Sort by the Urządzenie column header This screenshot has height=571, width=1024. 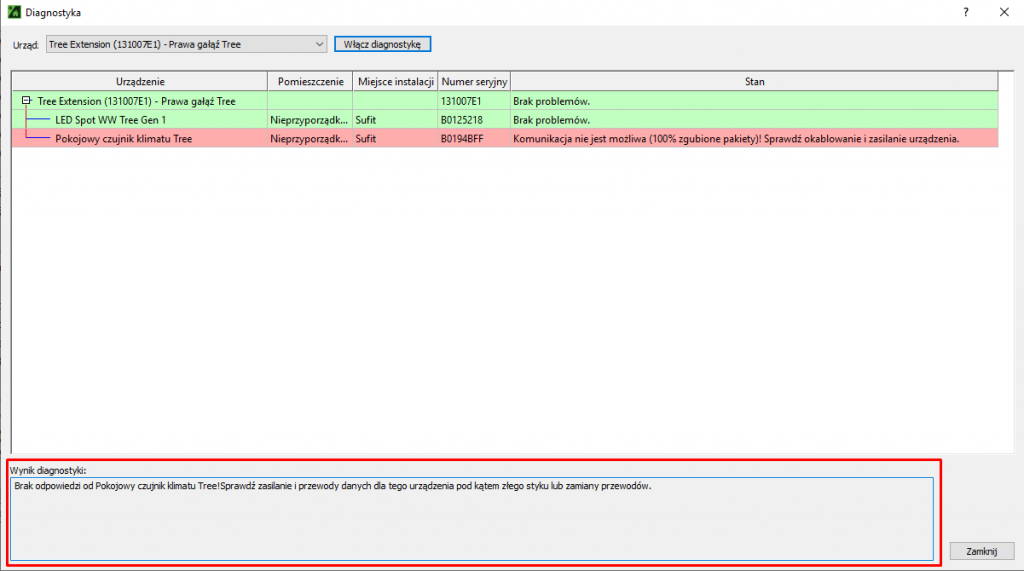pos(140,81)
